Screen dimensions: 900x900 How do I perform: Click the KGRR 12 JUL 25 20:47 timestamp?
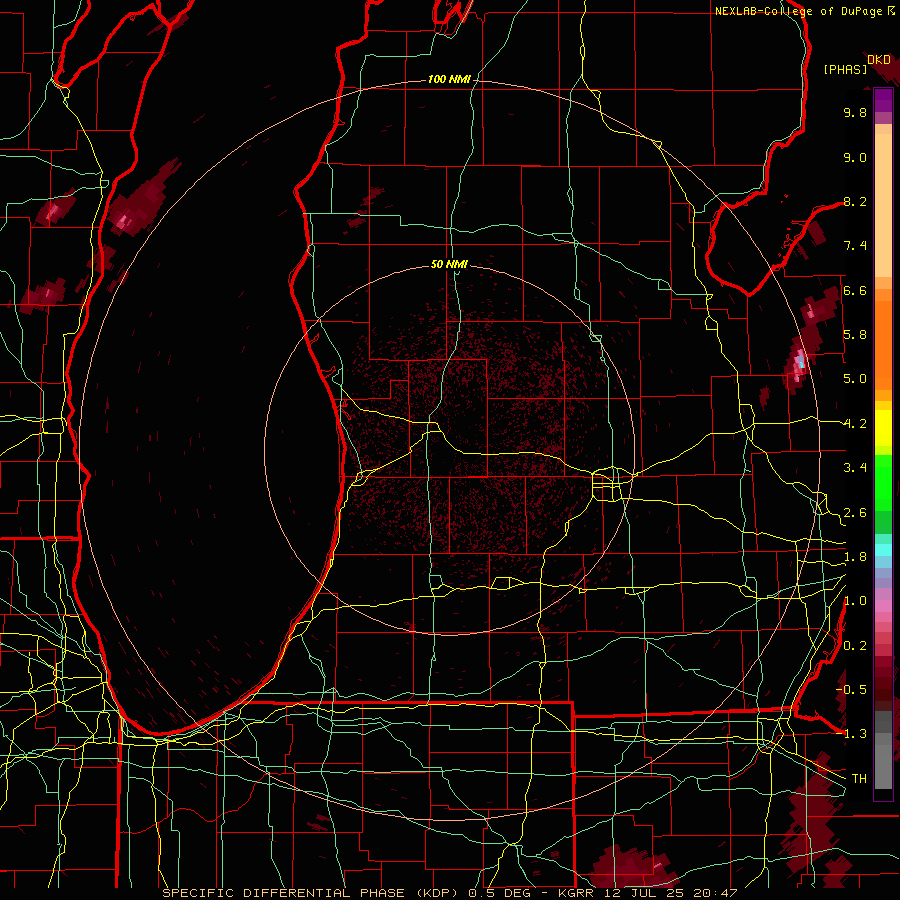click(647, 893)
